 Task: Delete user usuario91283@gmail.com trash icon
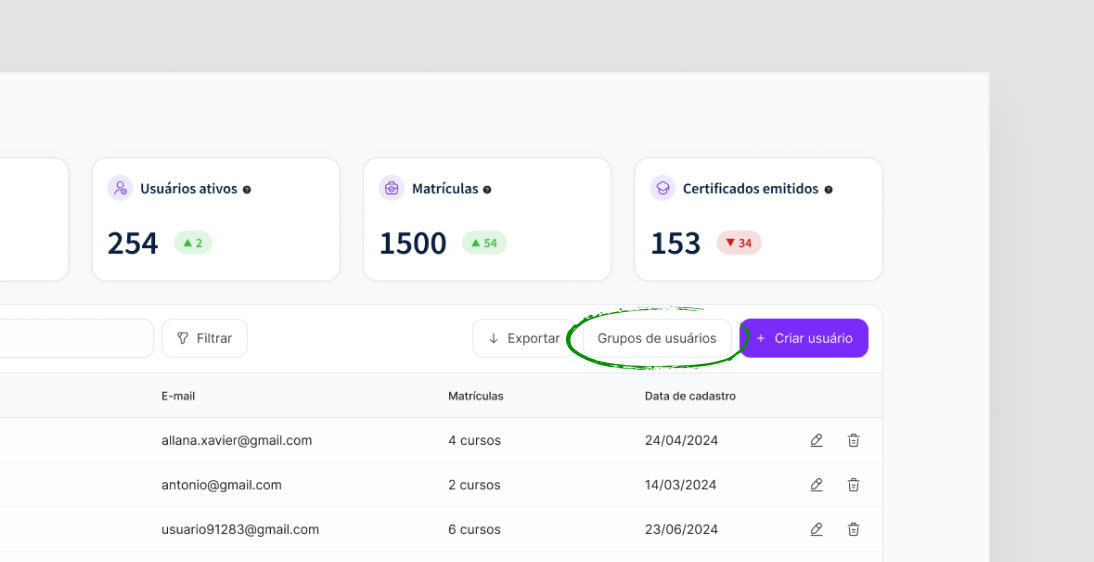point(853,529)
